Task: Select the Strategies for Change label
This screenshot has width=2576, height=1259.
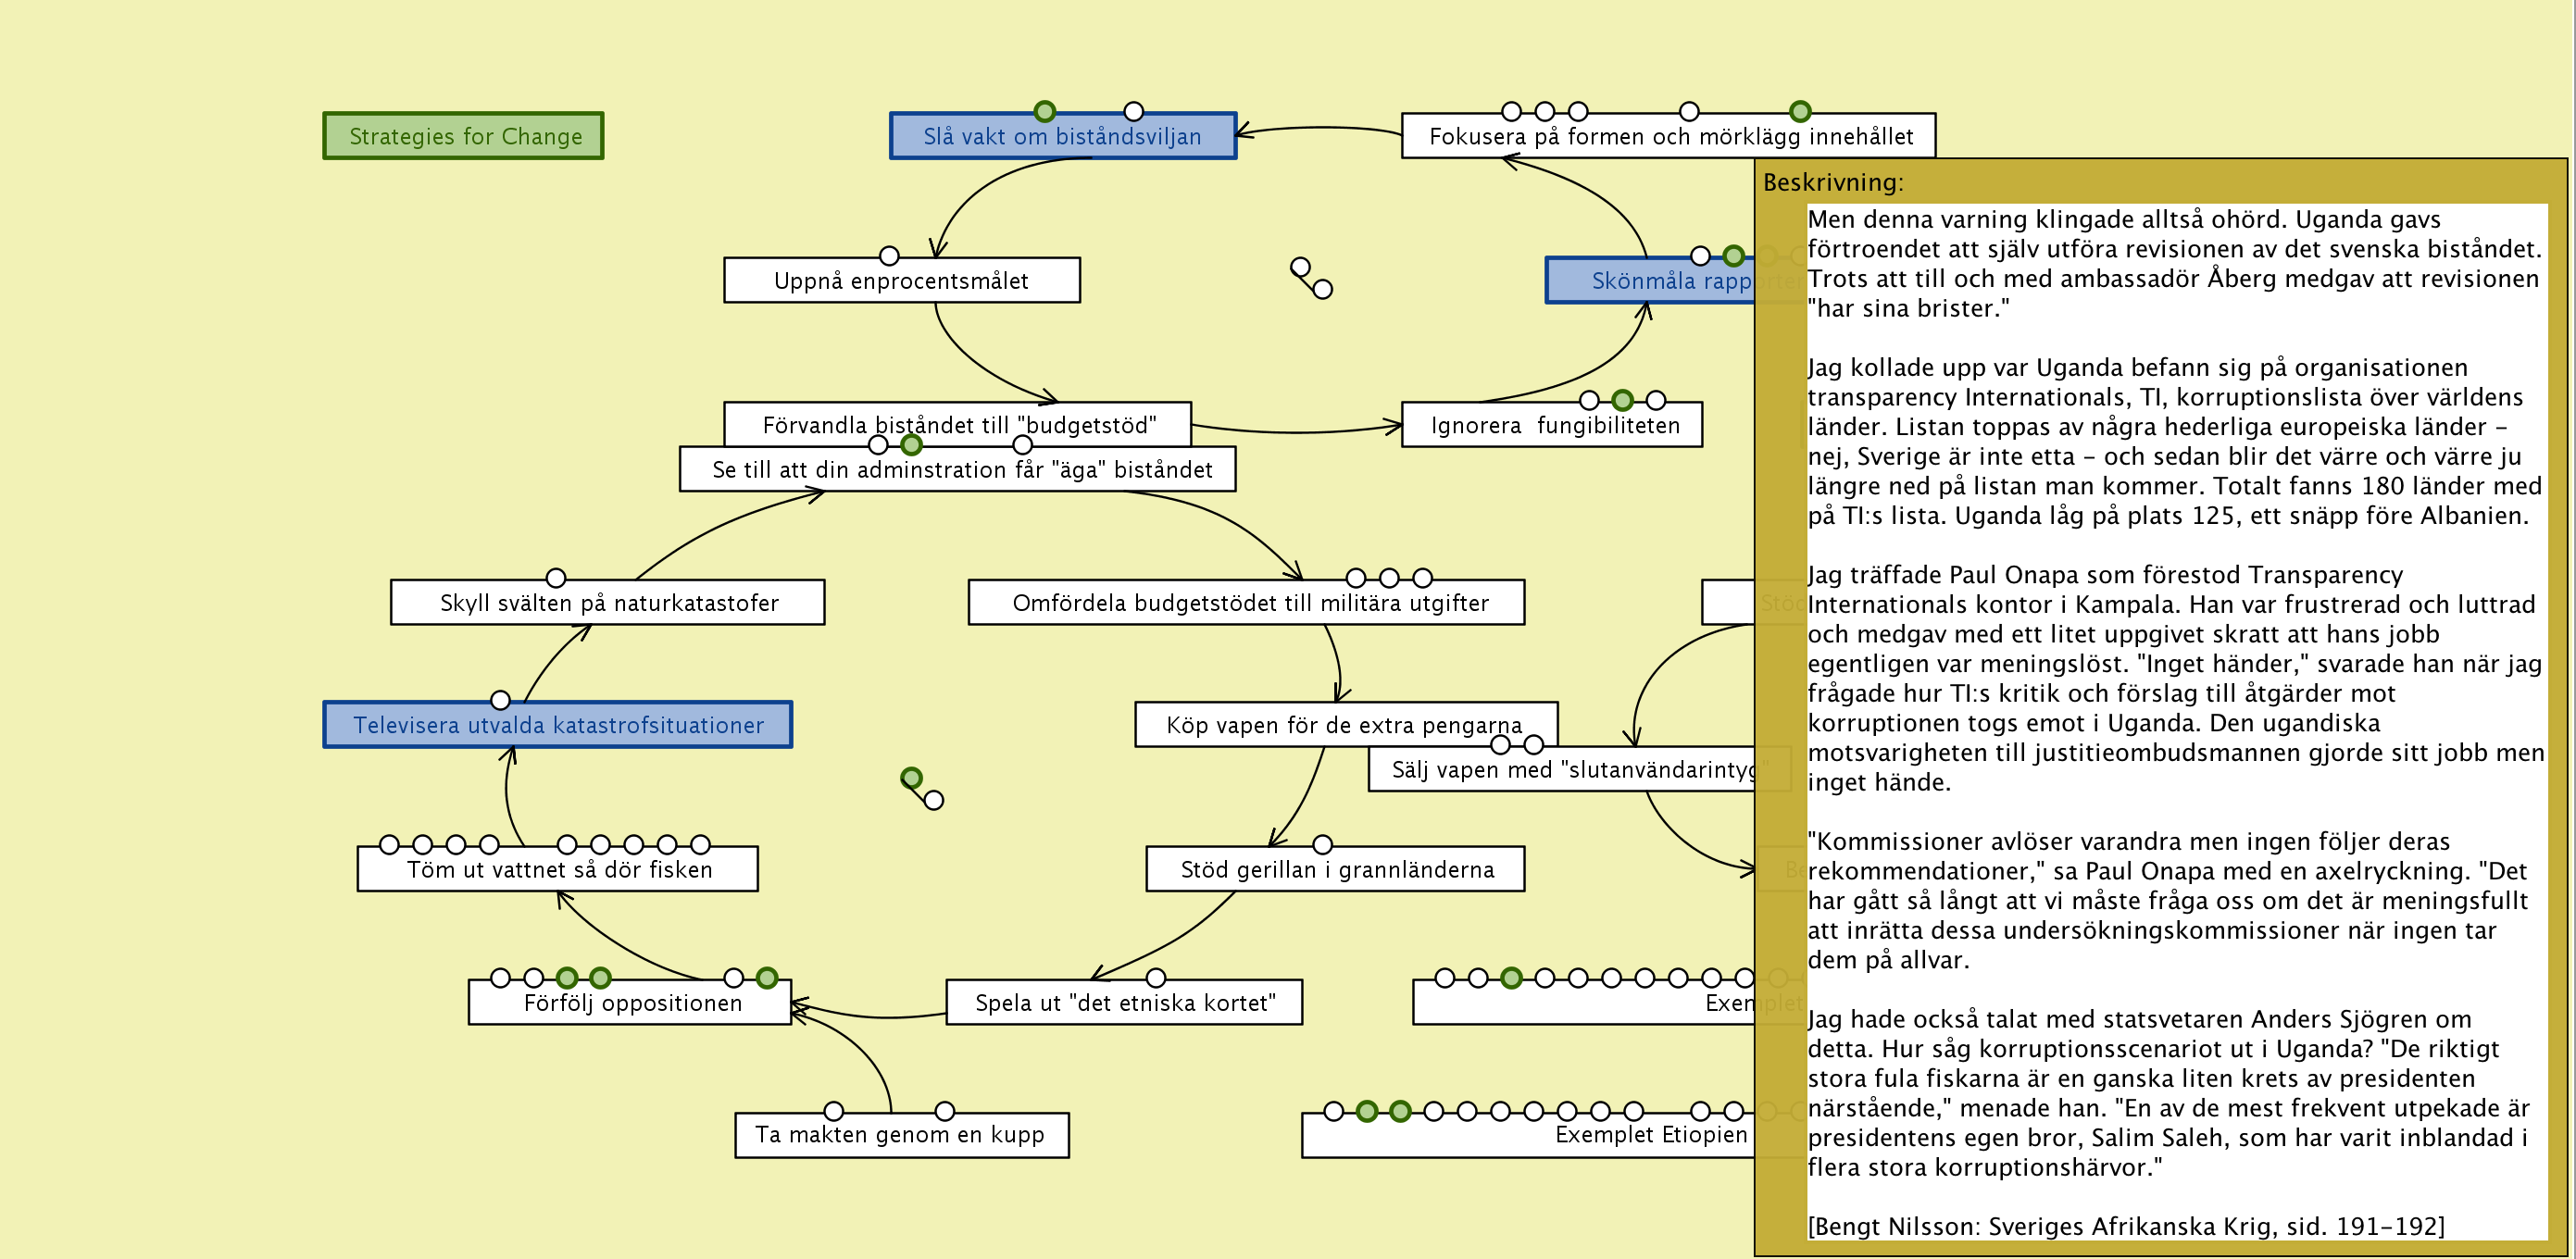Action: coord(464,136)
